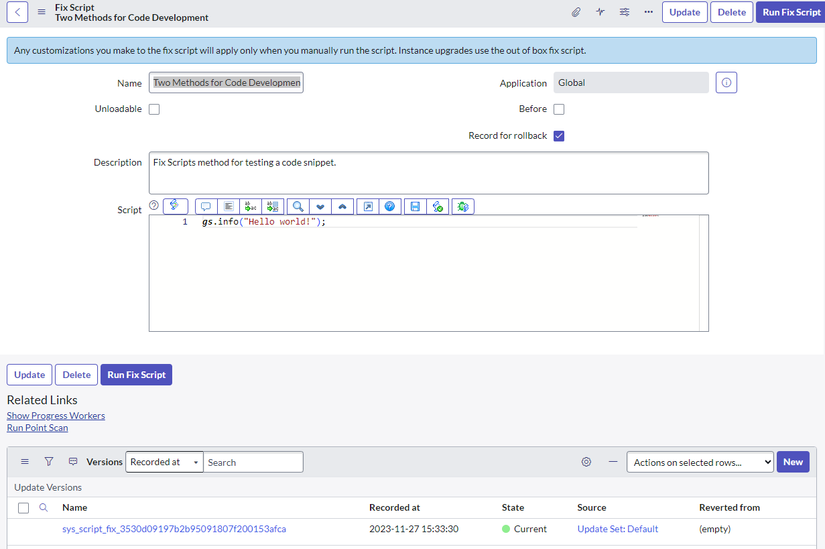Click Delete button in header
The width and height of the screenshot is (825, 549).
[731, 12]
